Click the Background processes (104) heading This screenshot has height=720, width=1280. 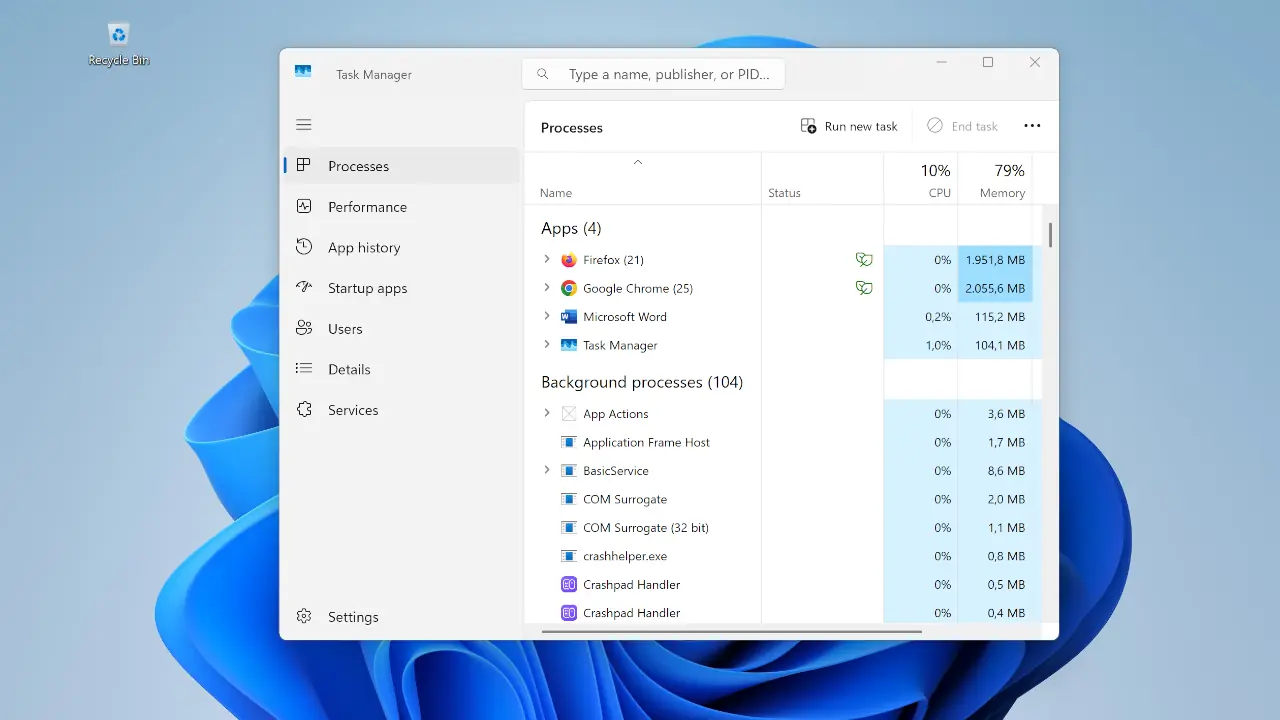[x=642, y=382]
